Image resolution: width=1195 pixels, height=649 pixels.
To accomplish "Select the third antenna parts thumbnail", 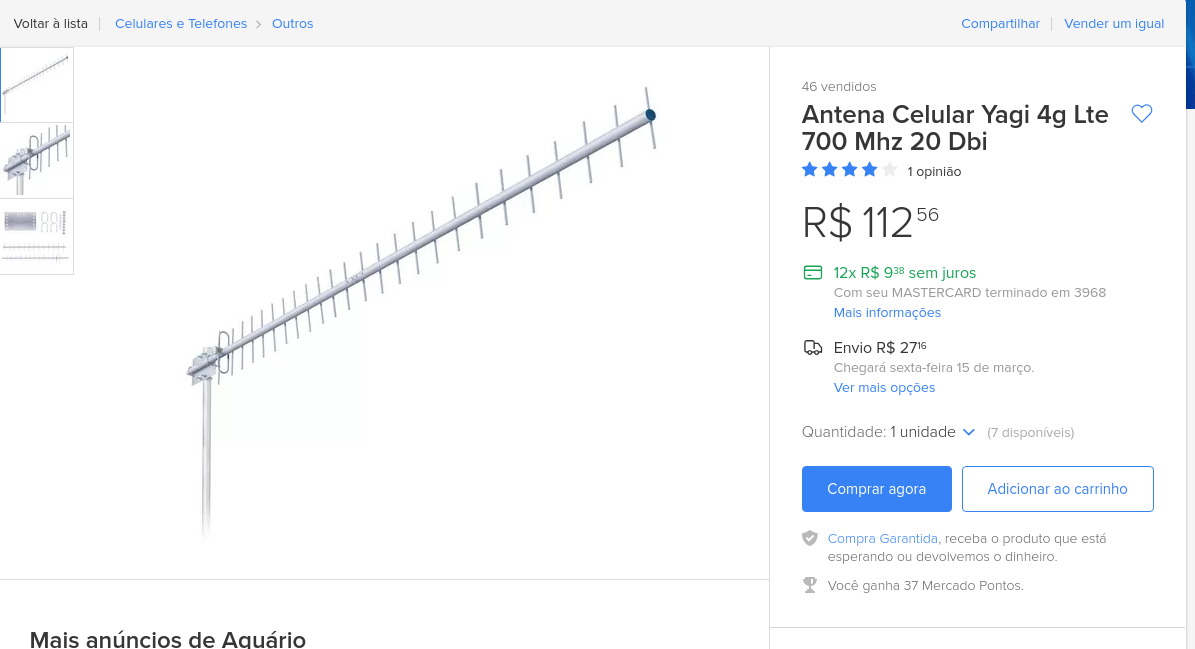I will point(37,236).
